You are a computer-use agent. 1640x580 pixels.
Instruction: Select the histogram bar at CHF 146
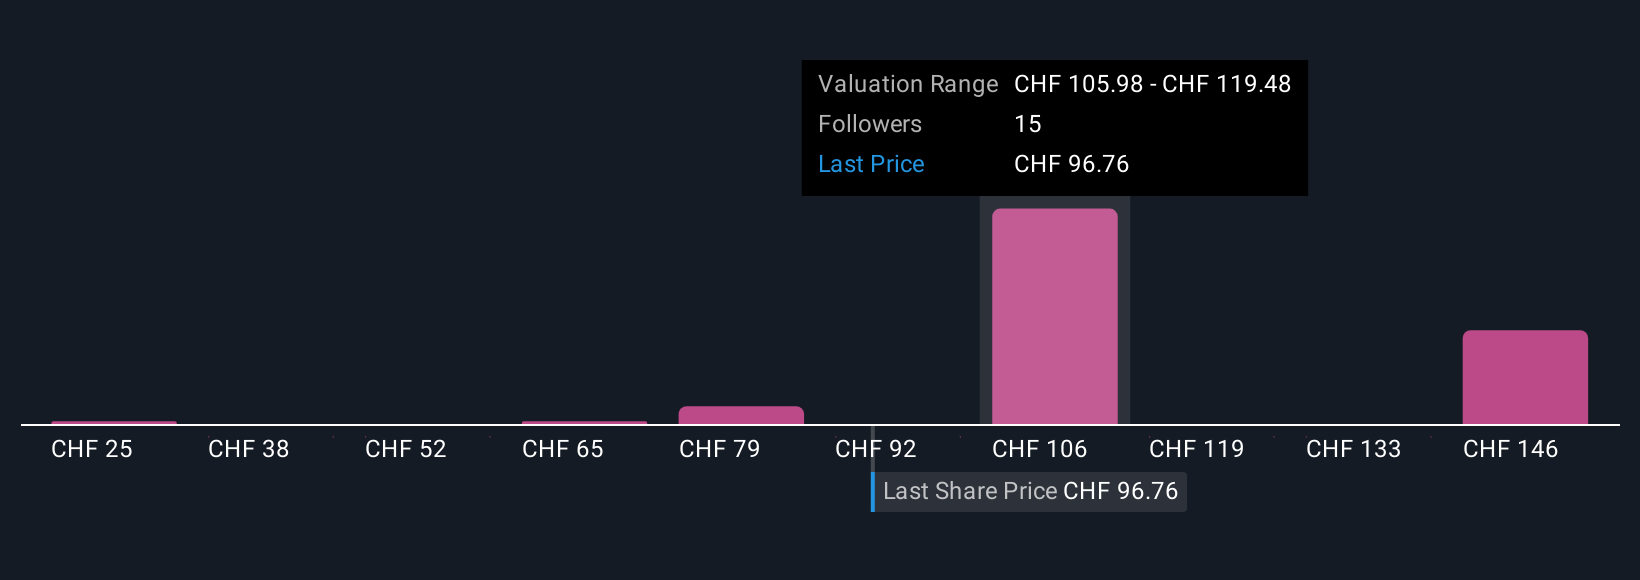point(1525,377)
